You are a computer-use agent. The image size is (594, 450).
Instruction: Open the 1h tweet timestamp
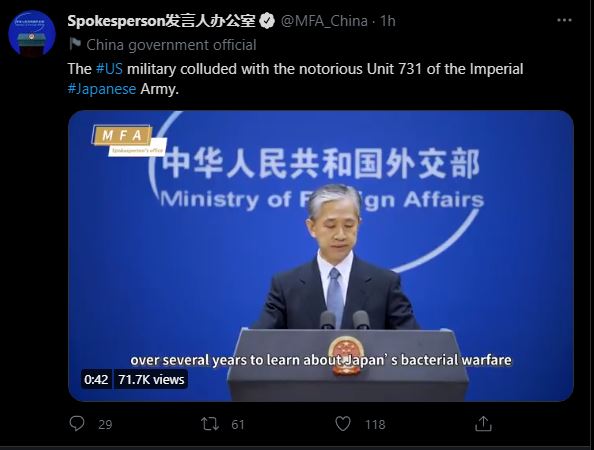tap(388, 21)
